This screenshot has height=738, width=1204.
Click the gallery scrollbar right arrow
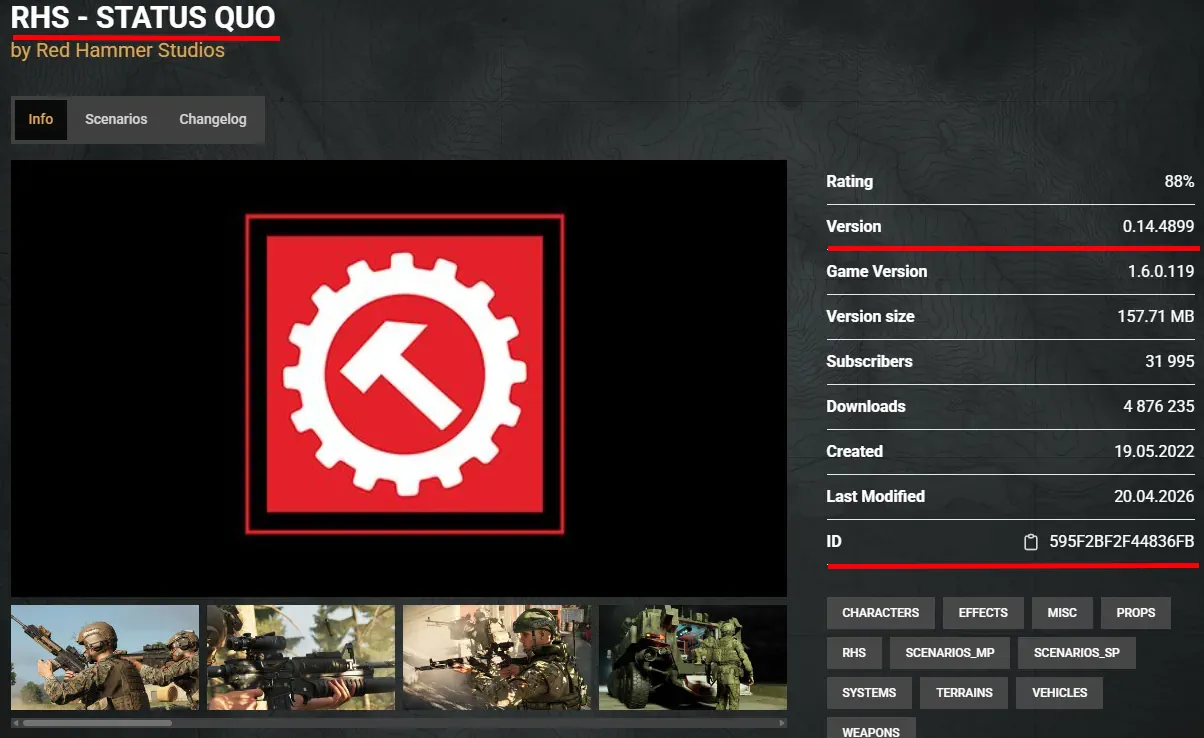[782, 723]
